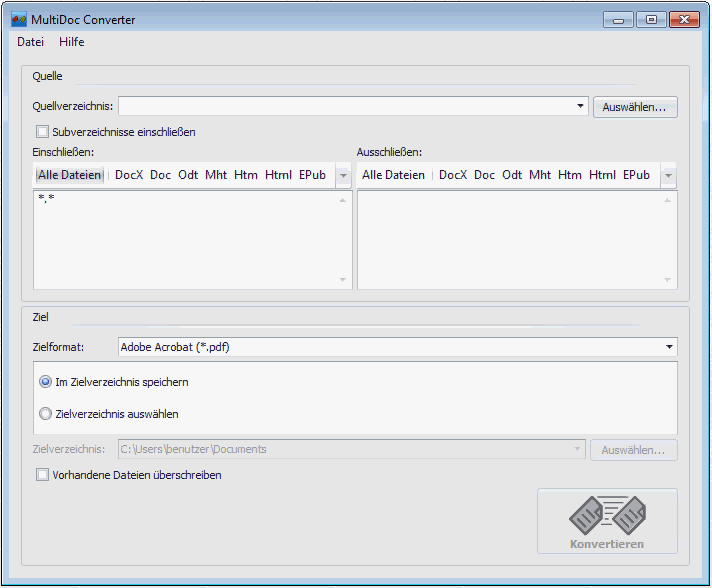Select EPub filter in Einschließen toolbar
The height and width of the screenshot is (588, 712).
point(312,175)
